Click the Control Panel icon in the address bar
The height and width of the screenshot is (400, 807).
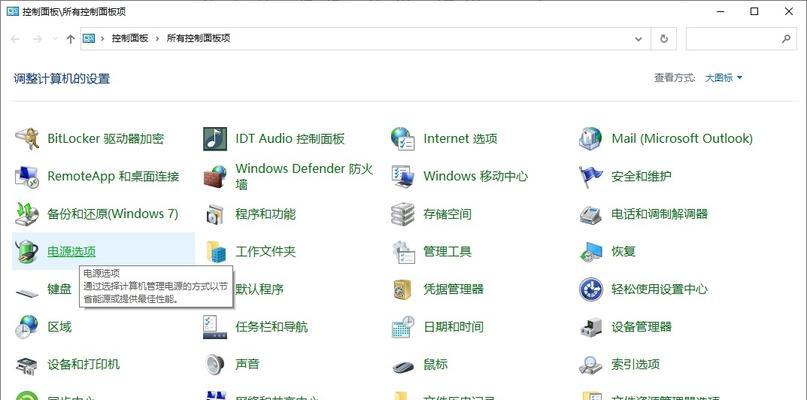point(89,38)
